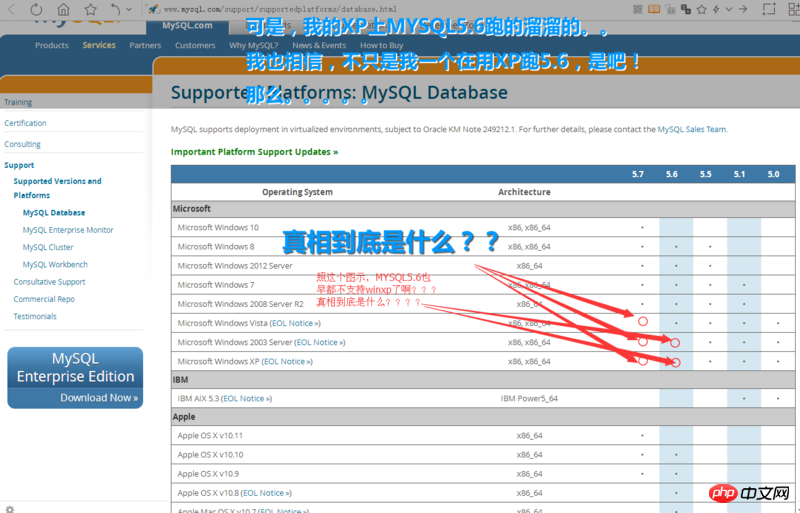Toggle the orange reading mode book icon
Screen dimensions: 800x513
[654, 9]
